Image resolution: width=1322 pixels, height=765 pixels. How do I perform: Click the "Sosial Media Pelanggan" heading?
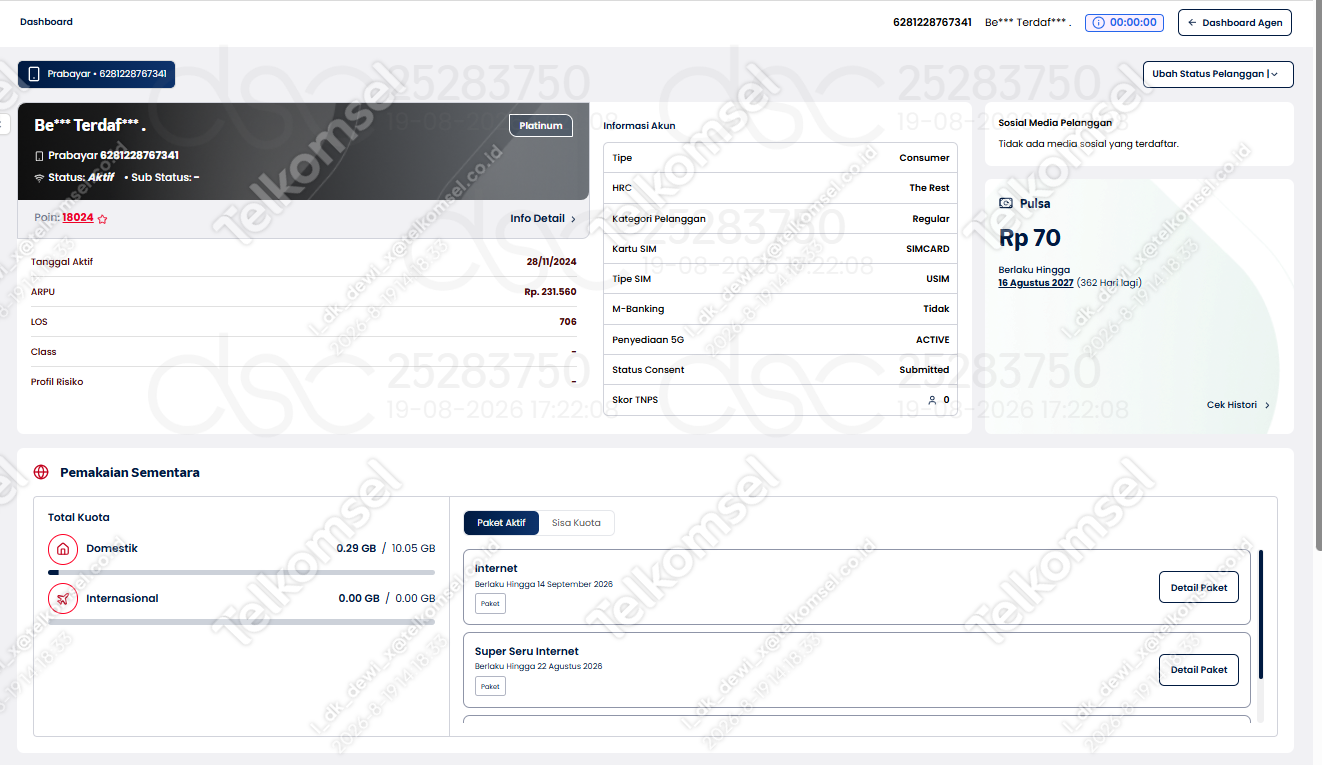[1055, 123]
